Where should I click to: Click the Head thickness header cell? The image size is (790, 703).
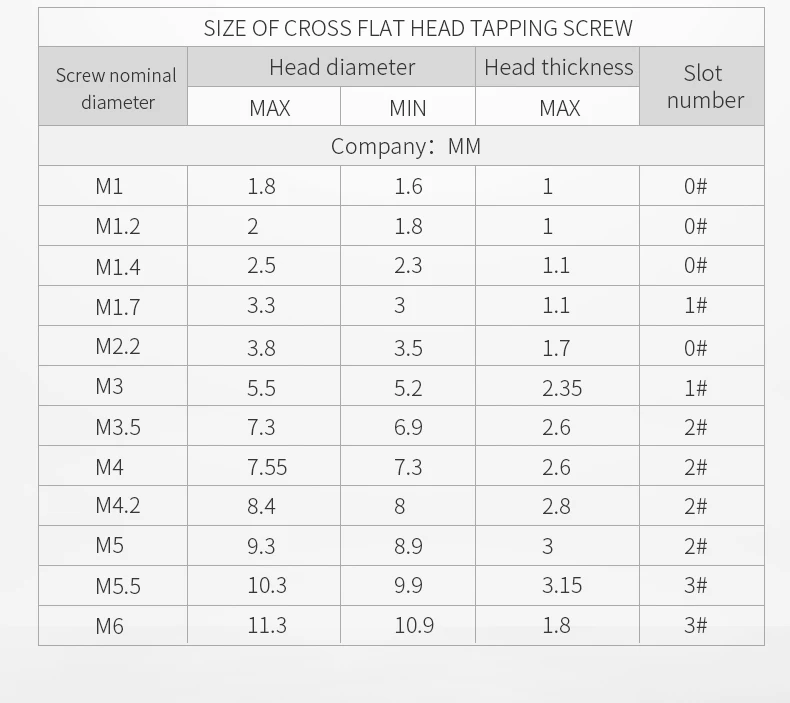click(x=558, y=68)
